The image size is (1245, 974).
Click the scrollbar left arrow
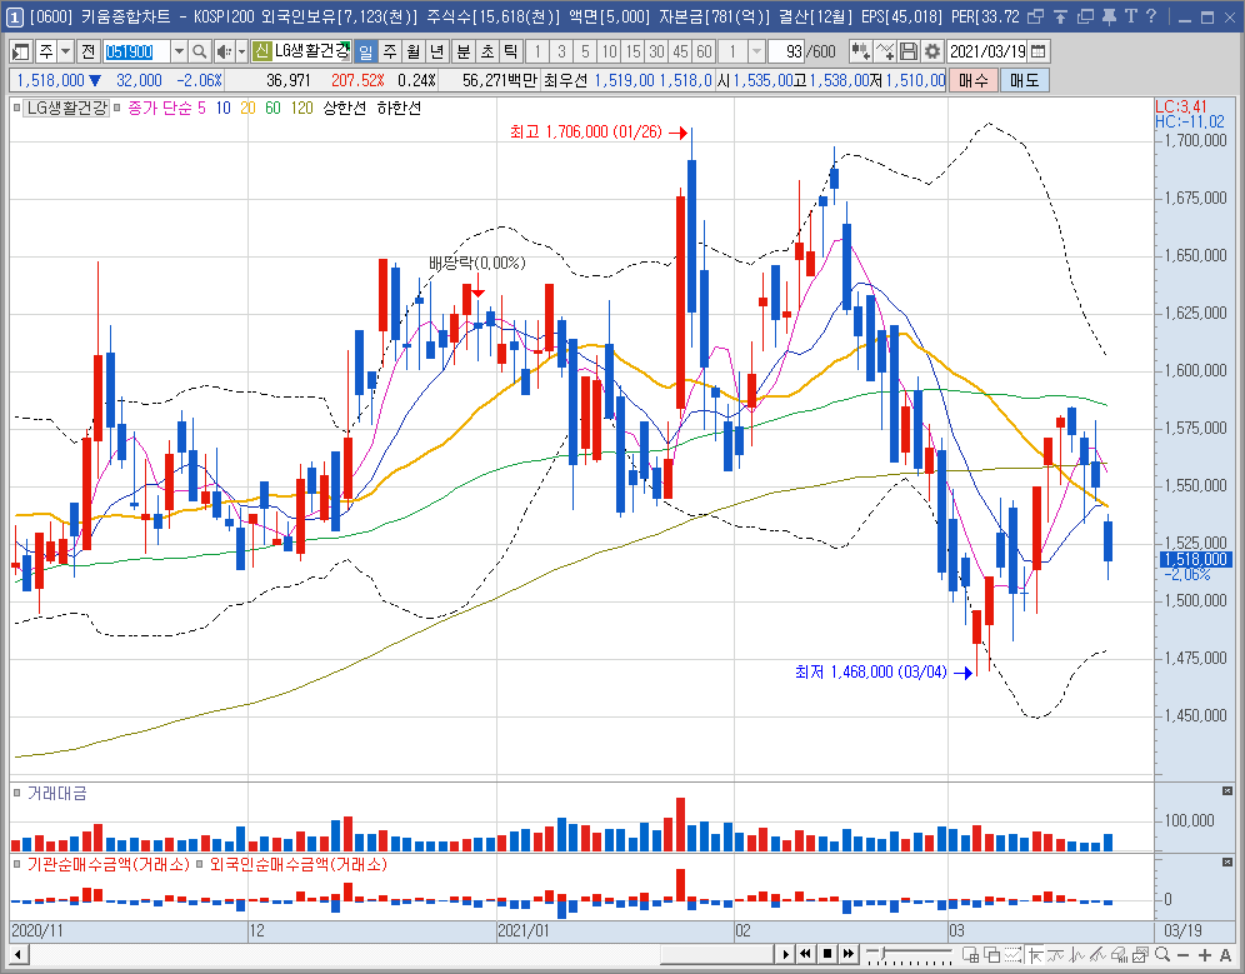(18, 955)
